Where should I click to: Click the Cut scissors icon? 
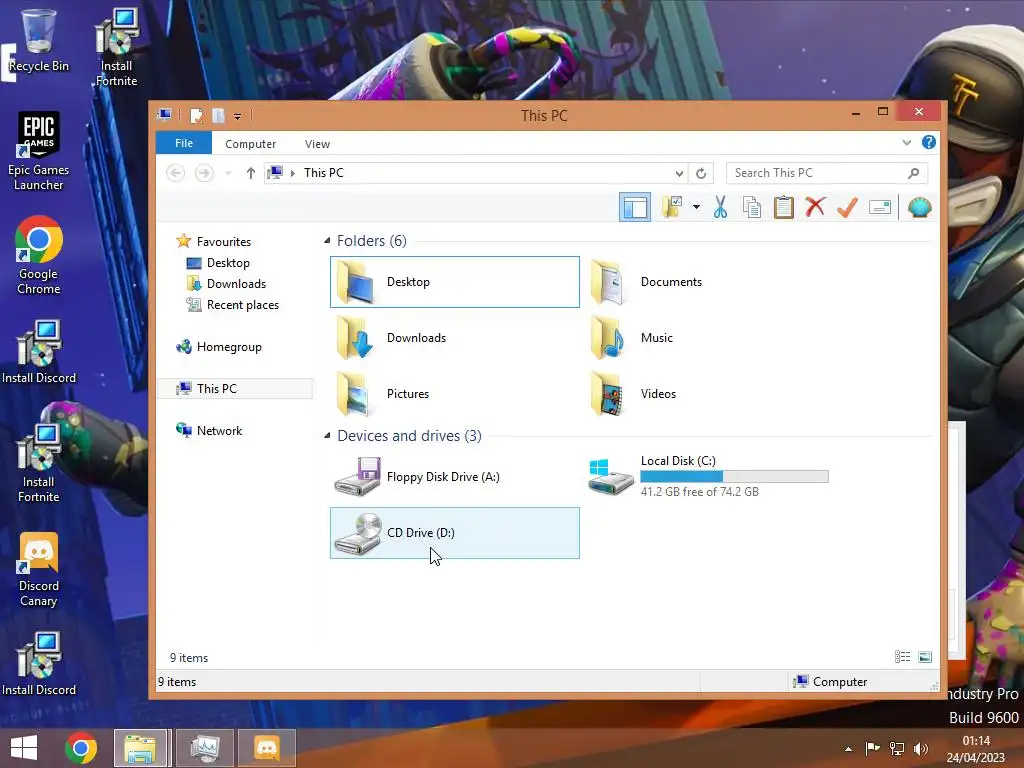click(x=720, y=208)
